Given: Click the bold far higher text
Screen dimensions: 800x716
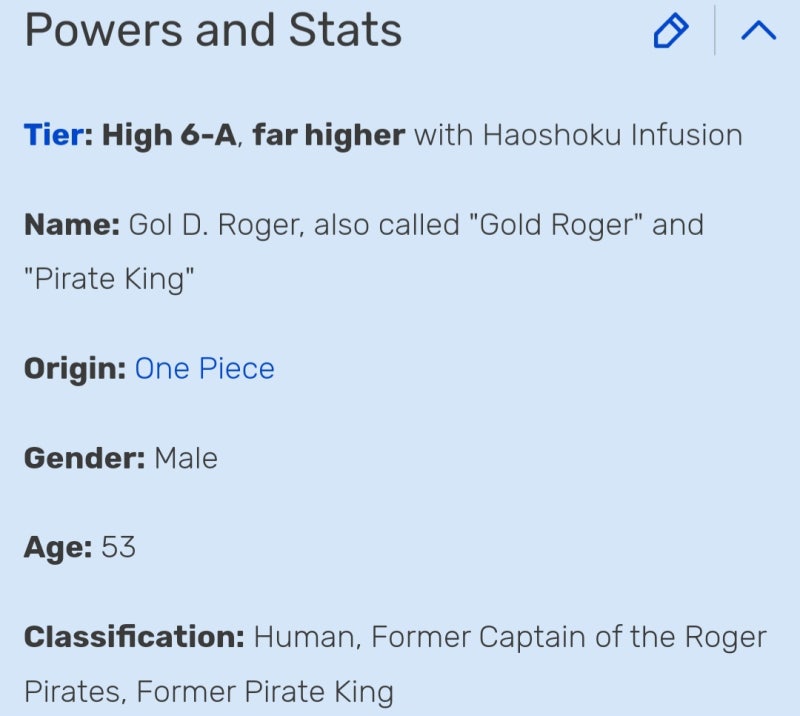Looking at the screenshot, I should [328, 134].
